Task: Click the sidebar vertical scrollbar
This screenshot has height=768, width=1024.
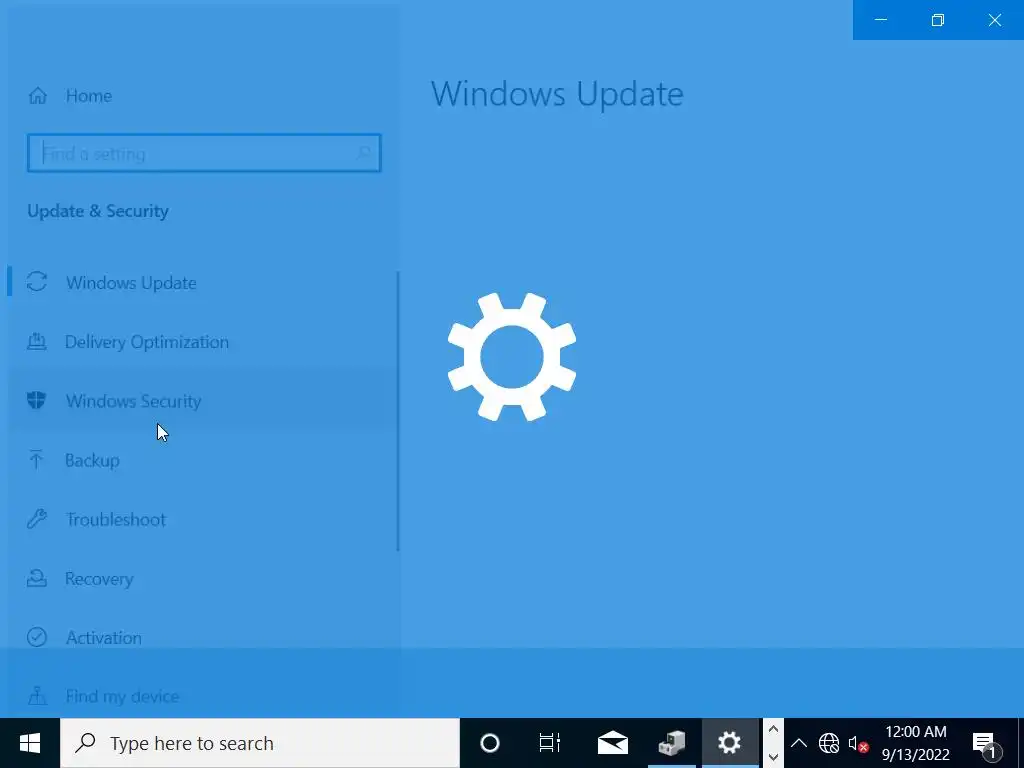Action: [x=398, y=411]
